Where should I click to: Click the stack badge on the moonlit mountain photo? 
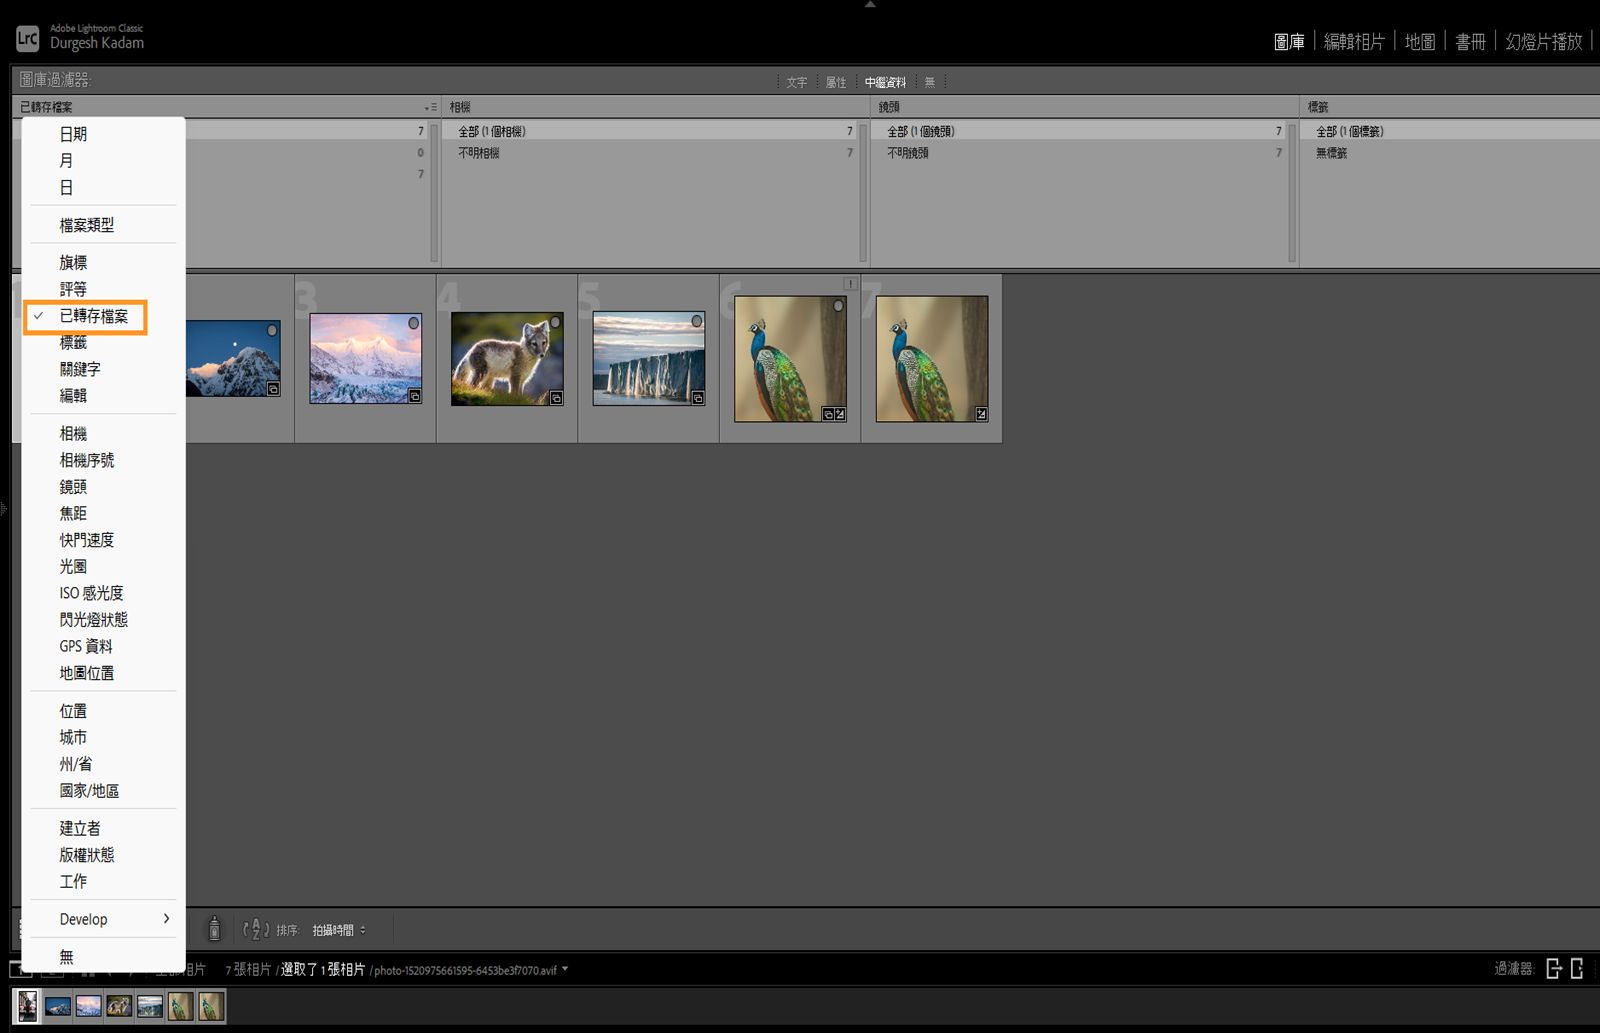tap(273, 389)
